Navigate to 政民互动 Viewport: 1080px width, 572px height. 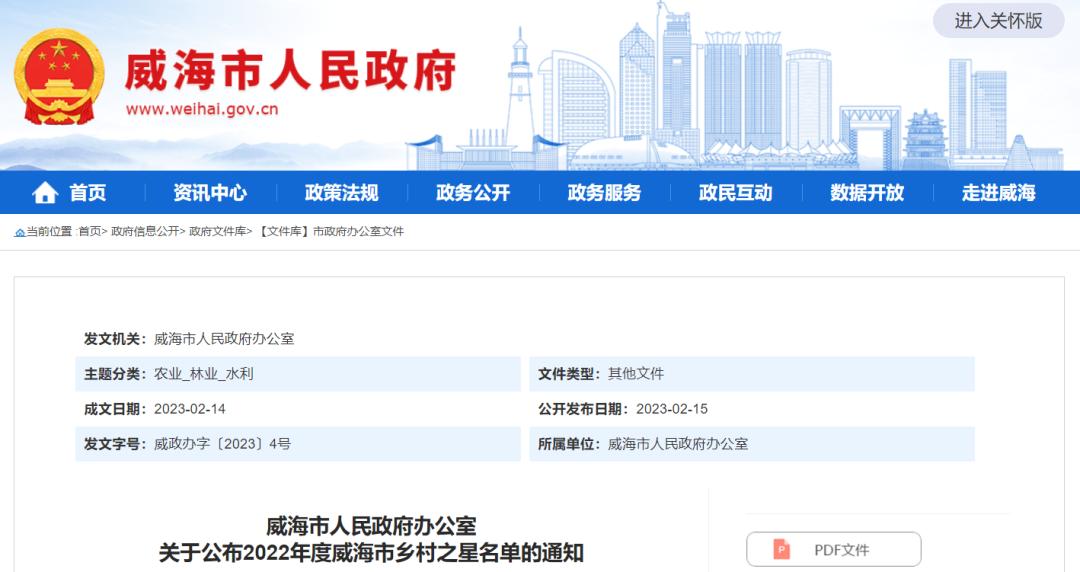pos(736,192)
